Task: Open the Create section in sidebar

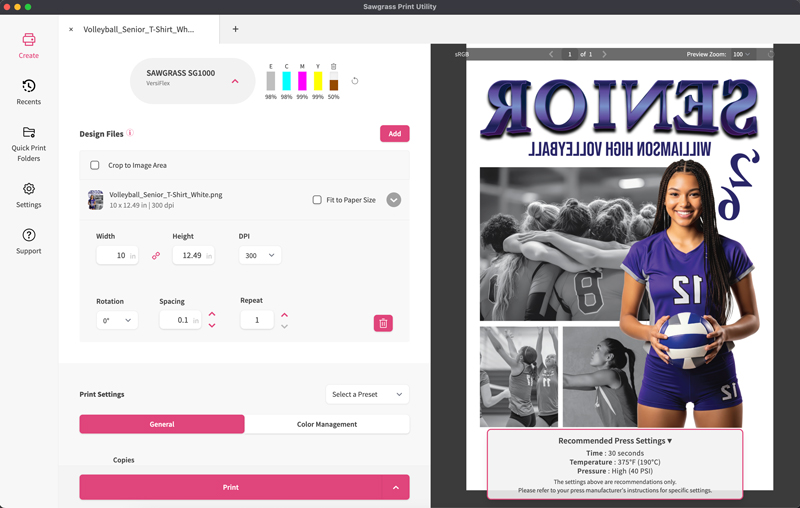Action: click(28, 45)
